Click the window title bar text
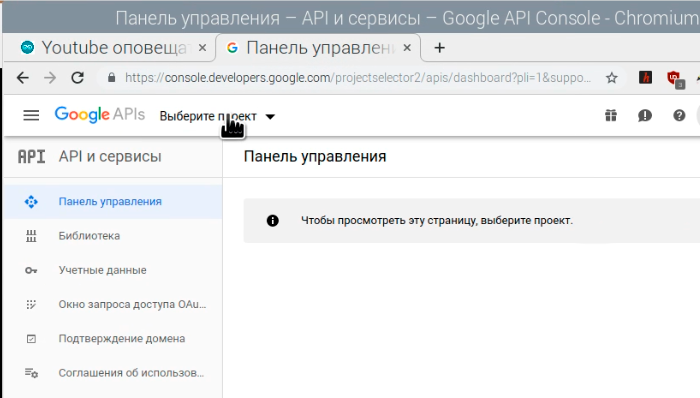 coord(406,18)
